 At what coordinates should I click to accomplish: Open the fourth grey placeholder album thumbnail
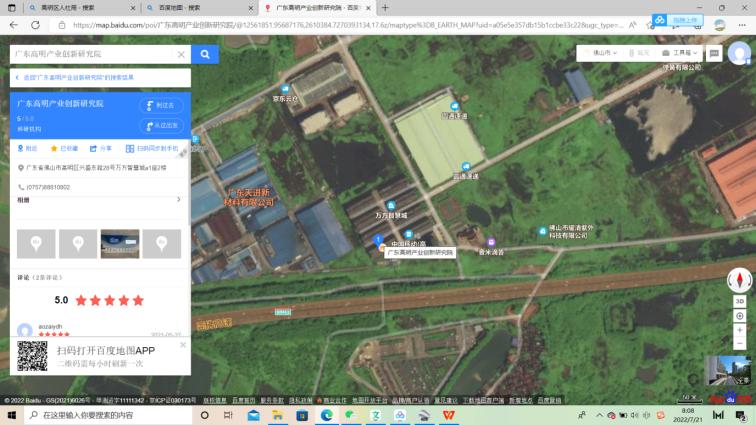click(162, 244)
